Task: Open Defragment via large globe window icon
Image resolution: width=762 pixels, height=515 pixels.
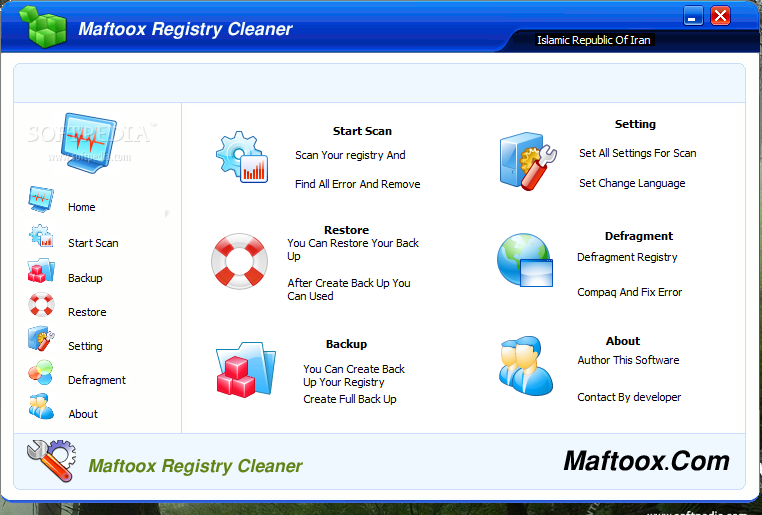Action: click(525, 260)
